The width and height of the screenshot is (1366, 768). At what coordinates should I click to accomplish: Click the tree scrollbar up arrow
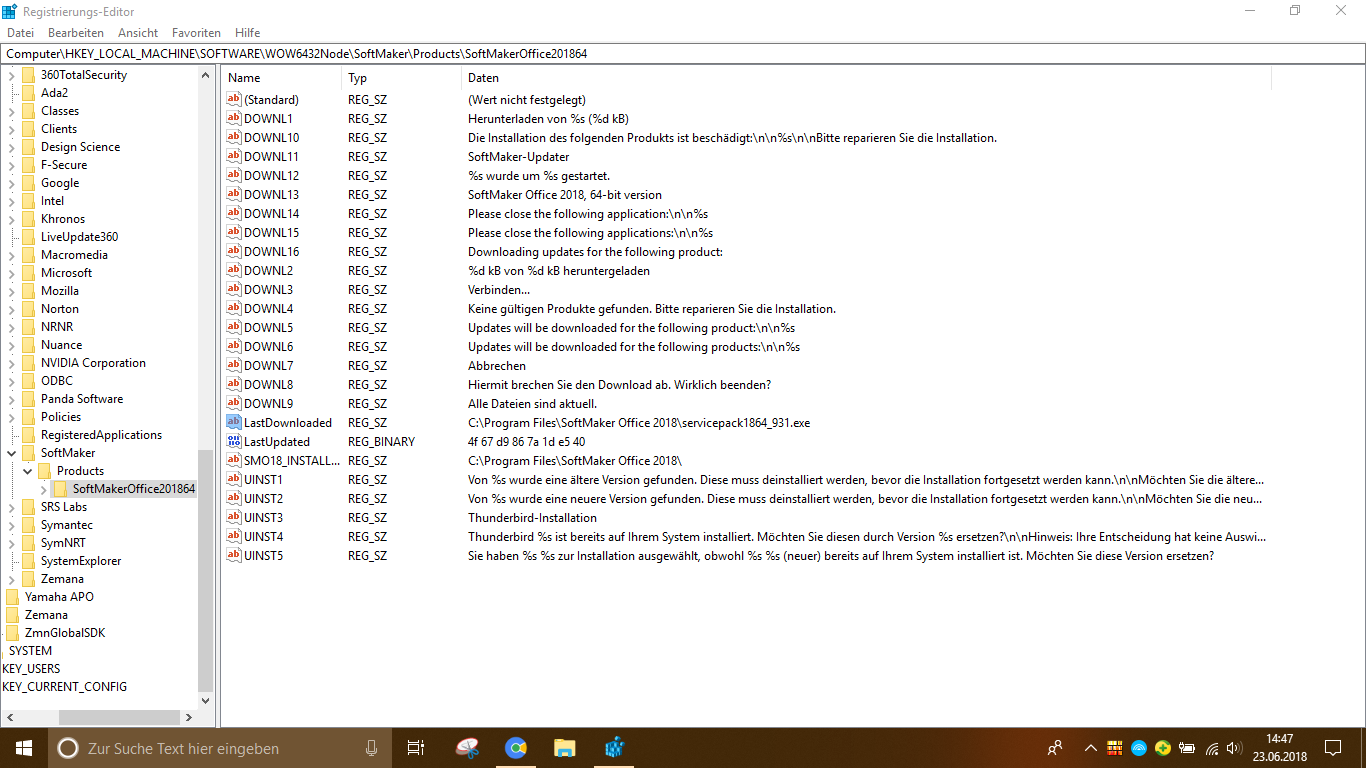206,75
